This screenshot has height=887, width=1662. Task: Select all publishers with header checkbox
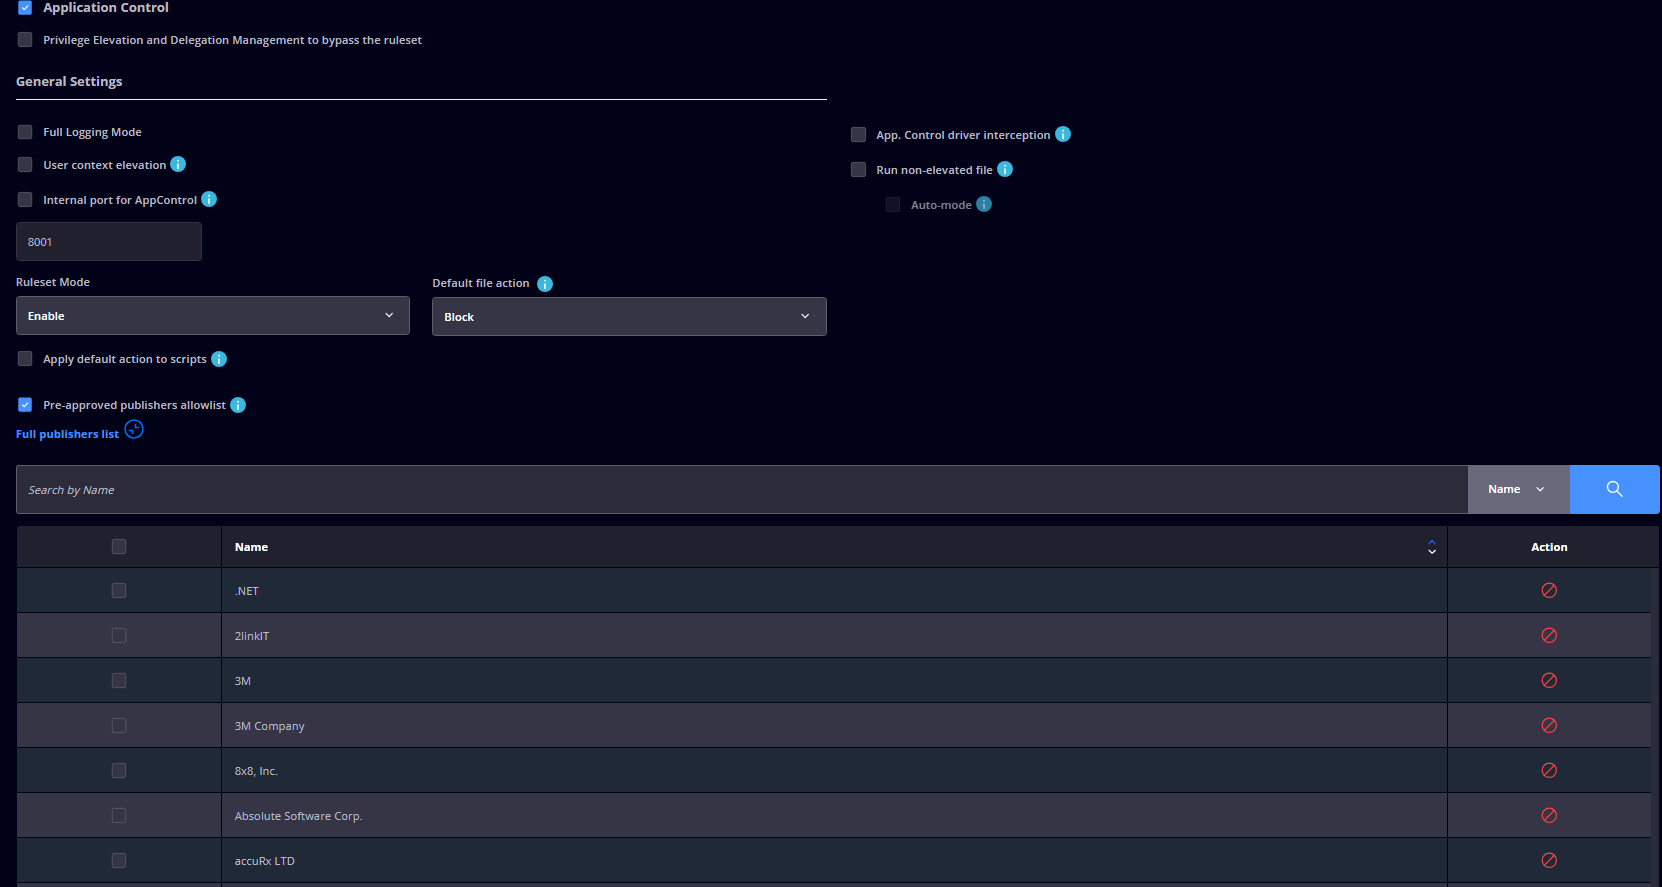pos(119,546)
